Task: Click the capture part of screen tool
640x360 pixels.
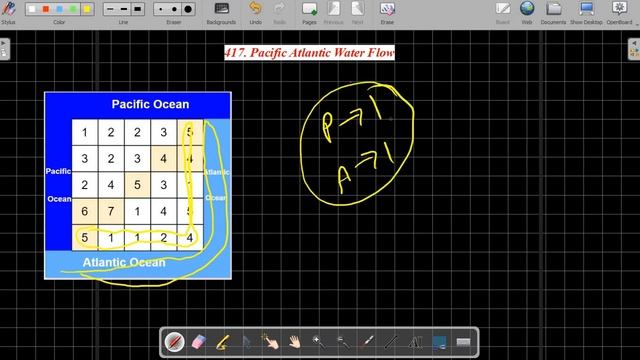Action: tap(439, 342)
